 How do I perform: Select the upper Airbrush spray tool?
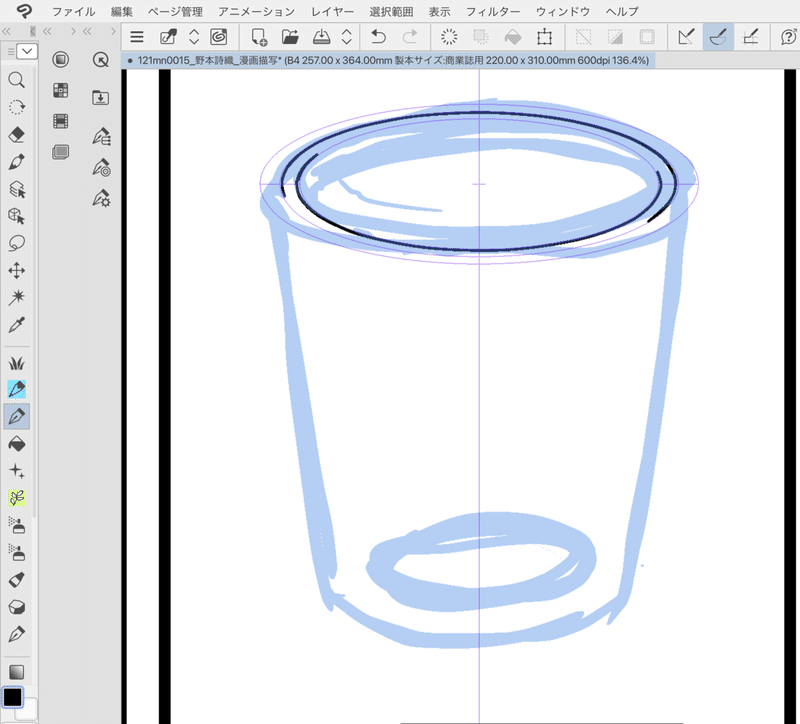pyautogui.click(x=16, y=525)
